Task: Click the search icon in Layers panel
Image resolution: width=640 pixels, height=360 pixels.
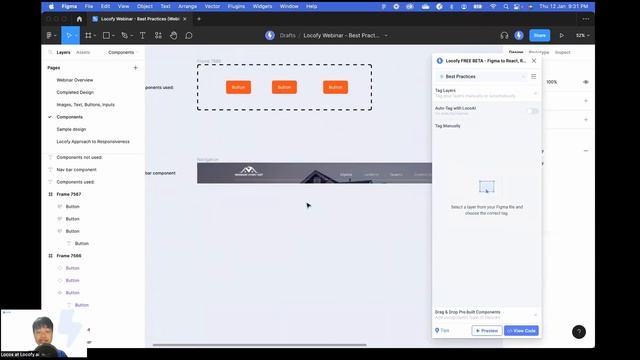Action: [50, 52]
